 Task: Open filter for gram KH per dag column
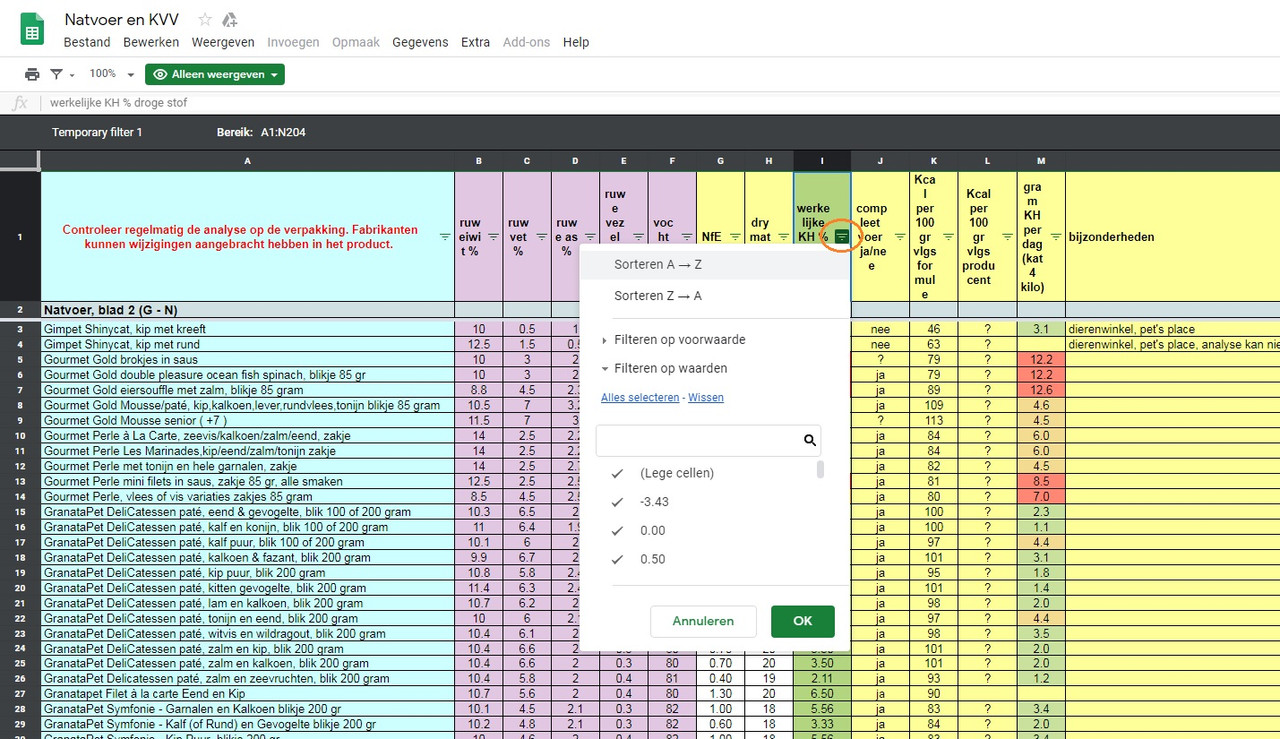1055,237
